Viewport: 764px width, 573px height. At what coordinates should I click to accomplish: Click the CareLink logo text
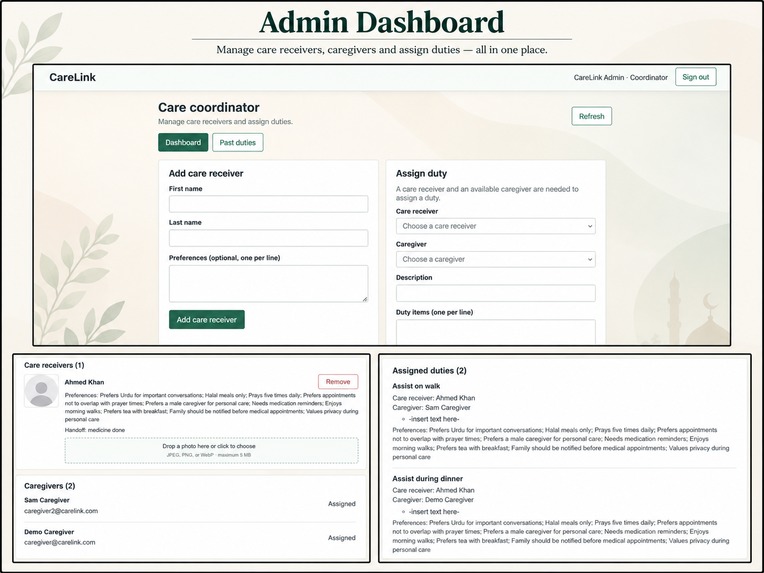pyautogui.click(x=73, y=77)
